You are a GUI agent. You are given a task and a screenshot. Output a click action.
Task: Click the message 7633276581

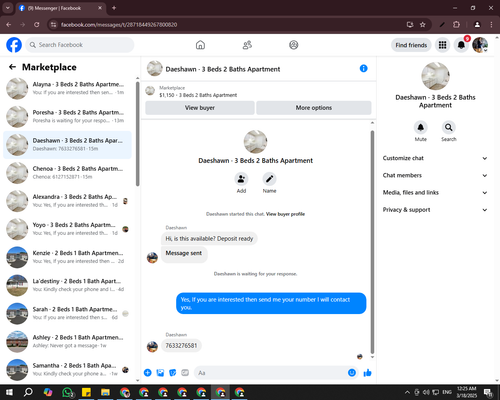(181, 346)
